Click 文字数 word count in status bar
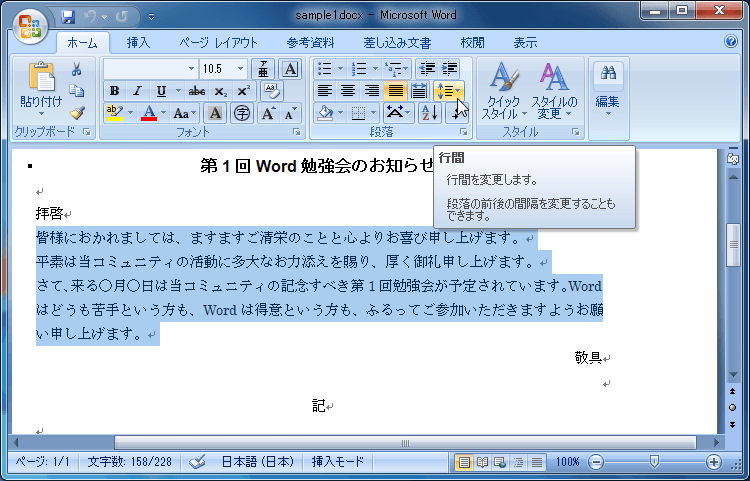Image resolution: width=750 pixels, height=481 pixels. tap(129, 462)
